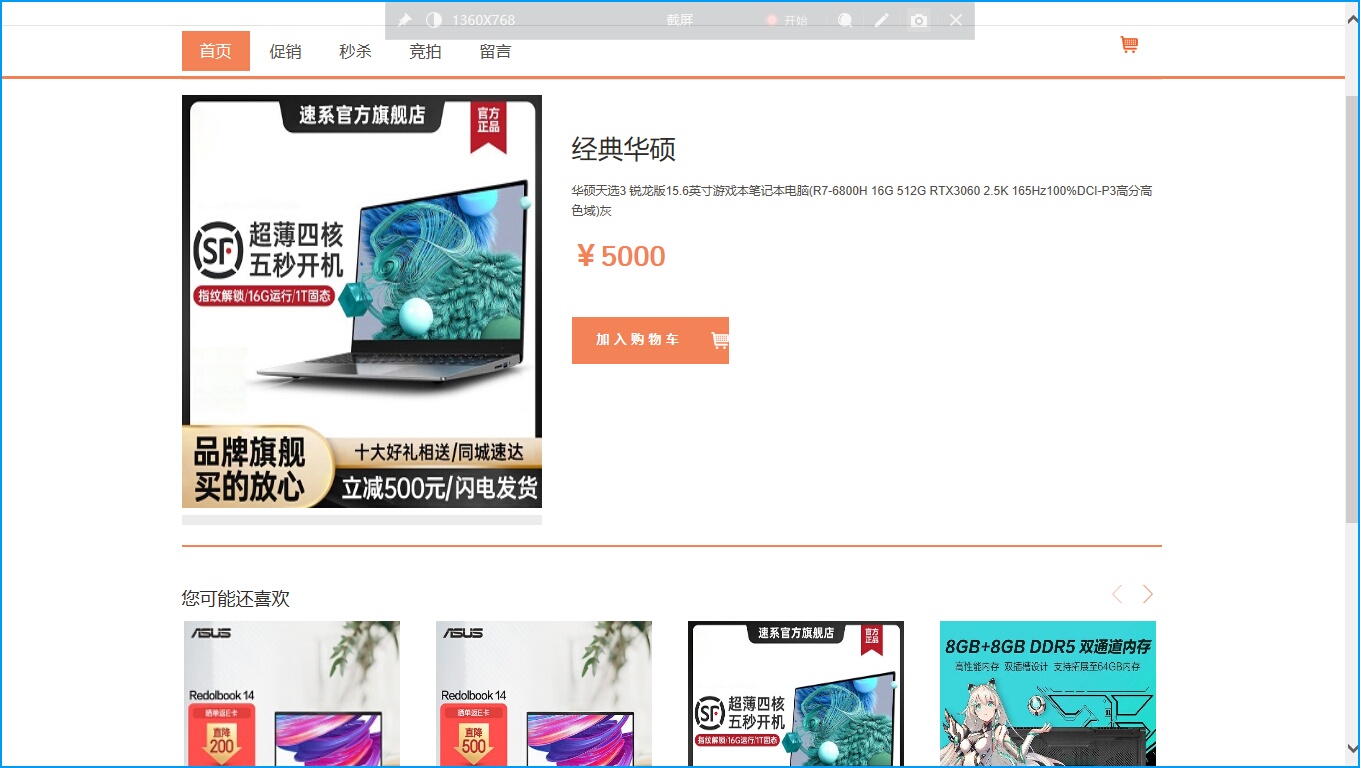
Task: Open the 8GB+8GB DDR5 双通道内存 thumbnail
Action: (1048, 694)
